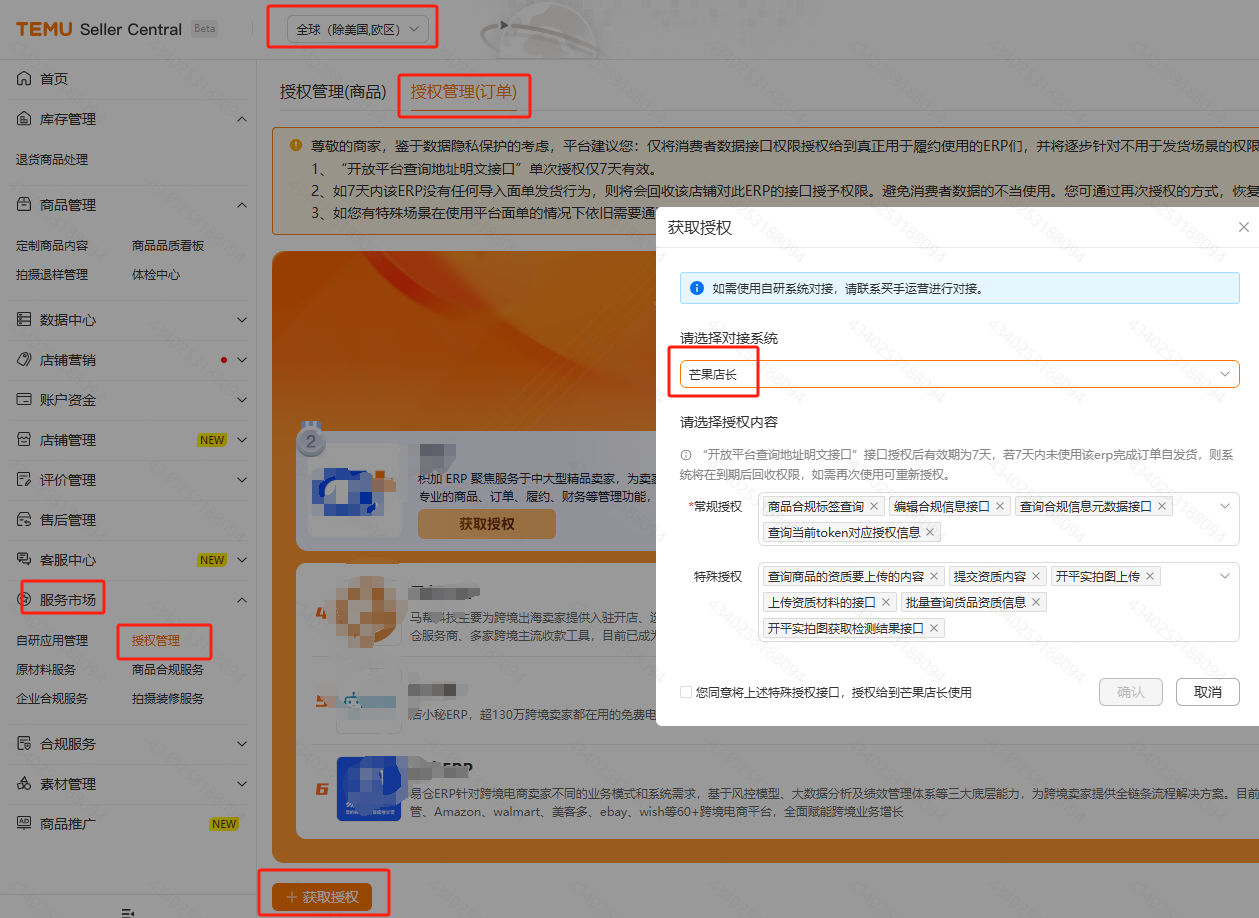This screenshot has width=1259, height=918.
Task: Expand the 特殊授权 multi-select dropdown arrow
Action: (x=1224, y=576)
